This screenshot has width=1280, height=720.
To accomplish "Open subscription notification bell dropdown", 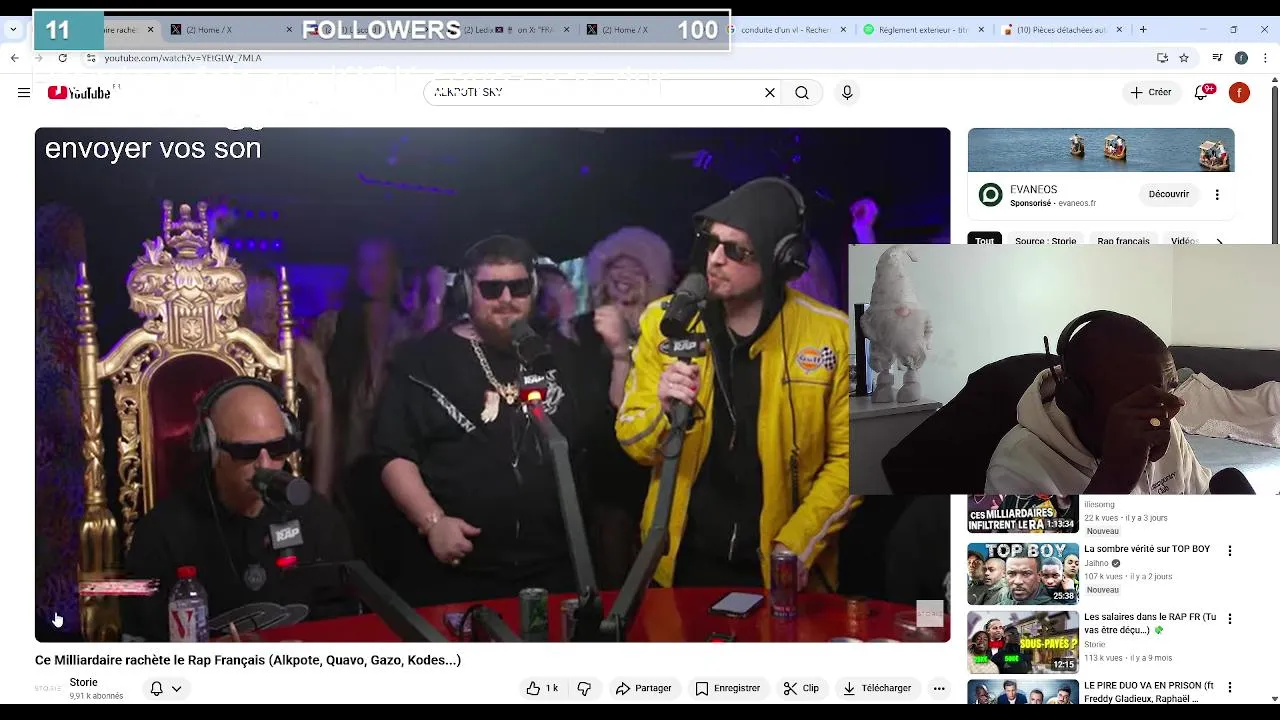I will coord(165,688).
